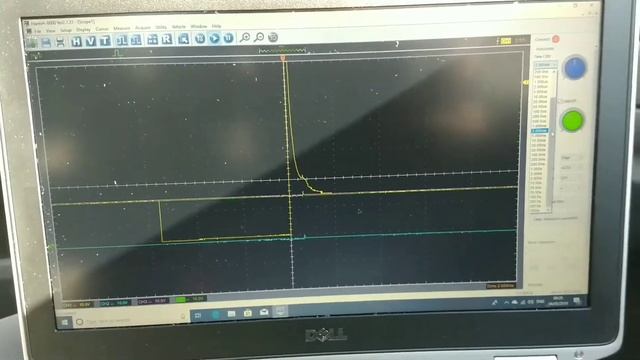The image size is (640, 360).
Task: Click the T trigger settings icon
Action: click(x=105, y=40)
